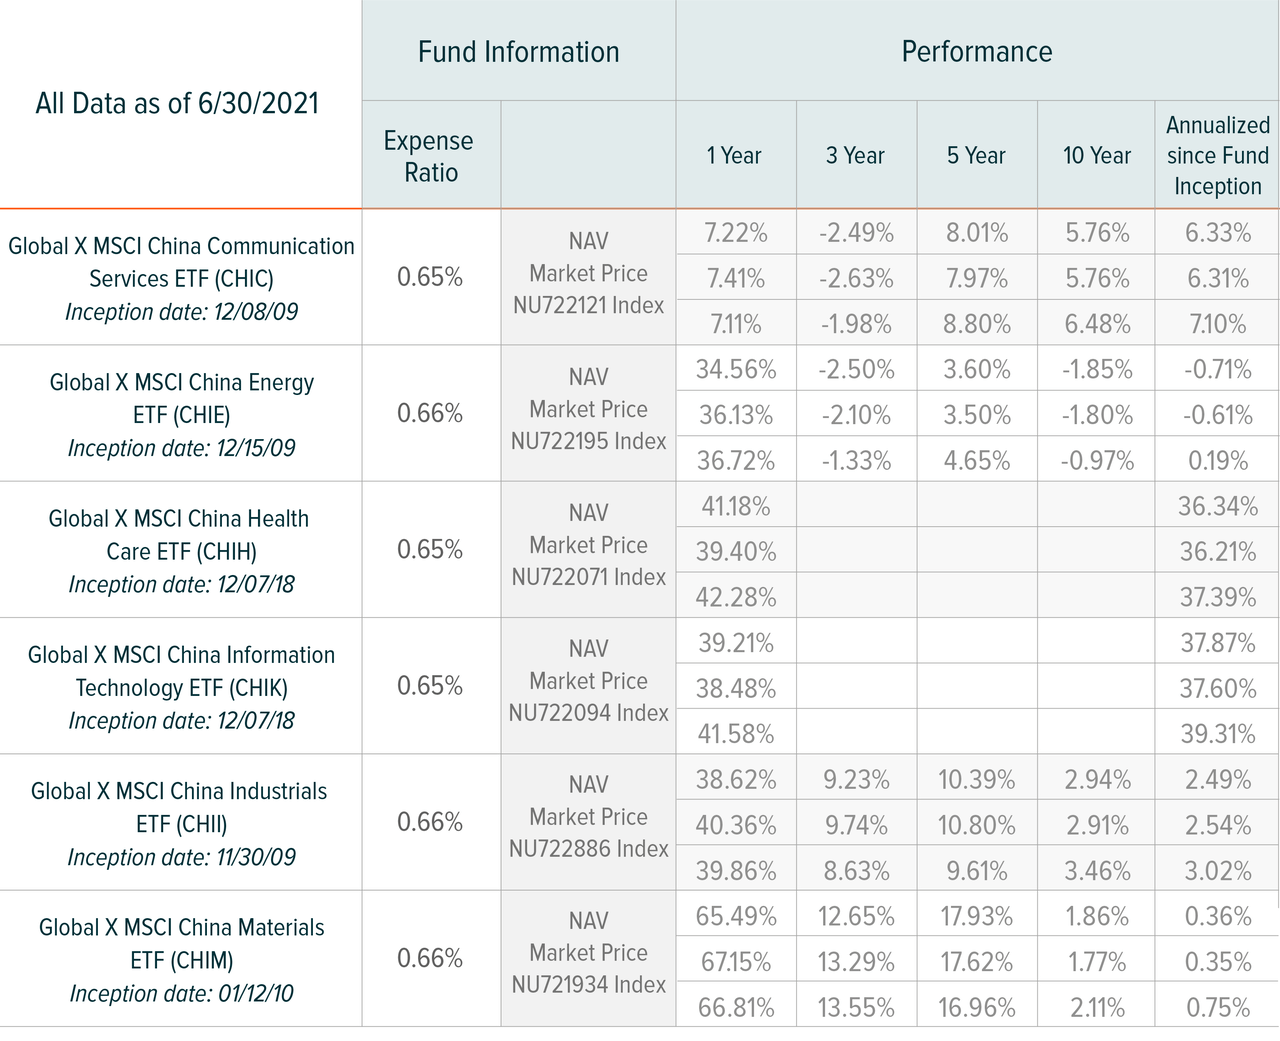This screenshot has height=1041, width=1280.
Task: Click CHIM 10 Year index value 2.11%
Action: pos(1098,1006)
